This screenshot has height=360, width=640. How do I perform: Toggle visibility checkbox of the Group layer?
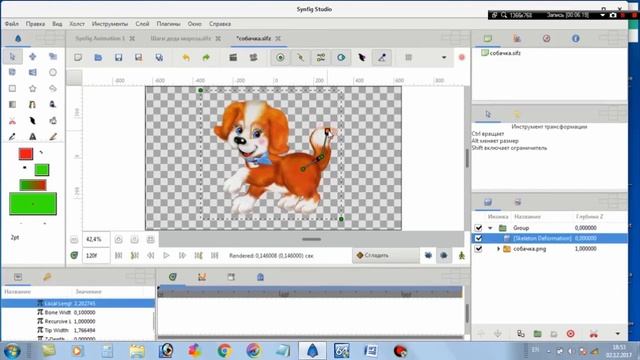point(478,228)
